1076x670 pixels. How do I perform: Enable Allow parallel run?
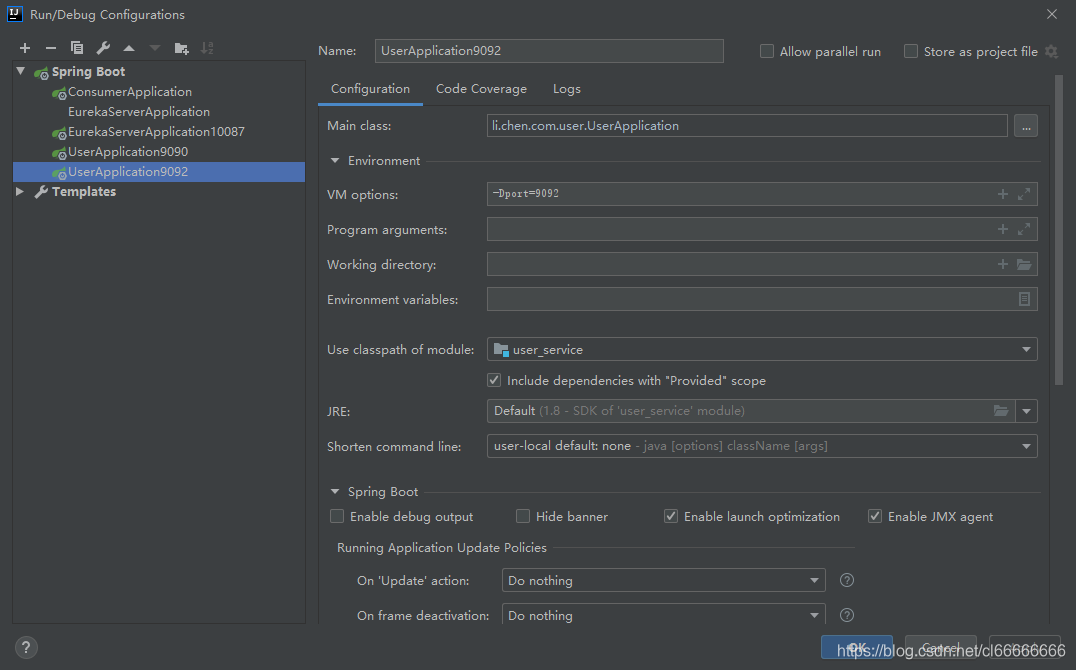(767, 51)
